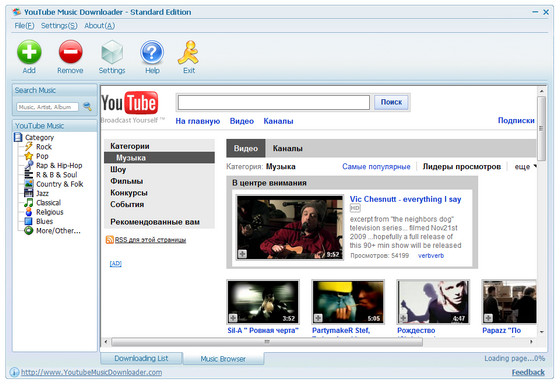Collapse the Category tree root node
This screenshot has height=385, width=560.
coord(18,137)
